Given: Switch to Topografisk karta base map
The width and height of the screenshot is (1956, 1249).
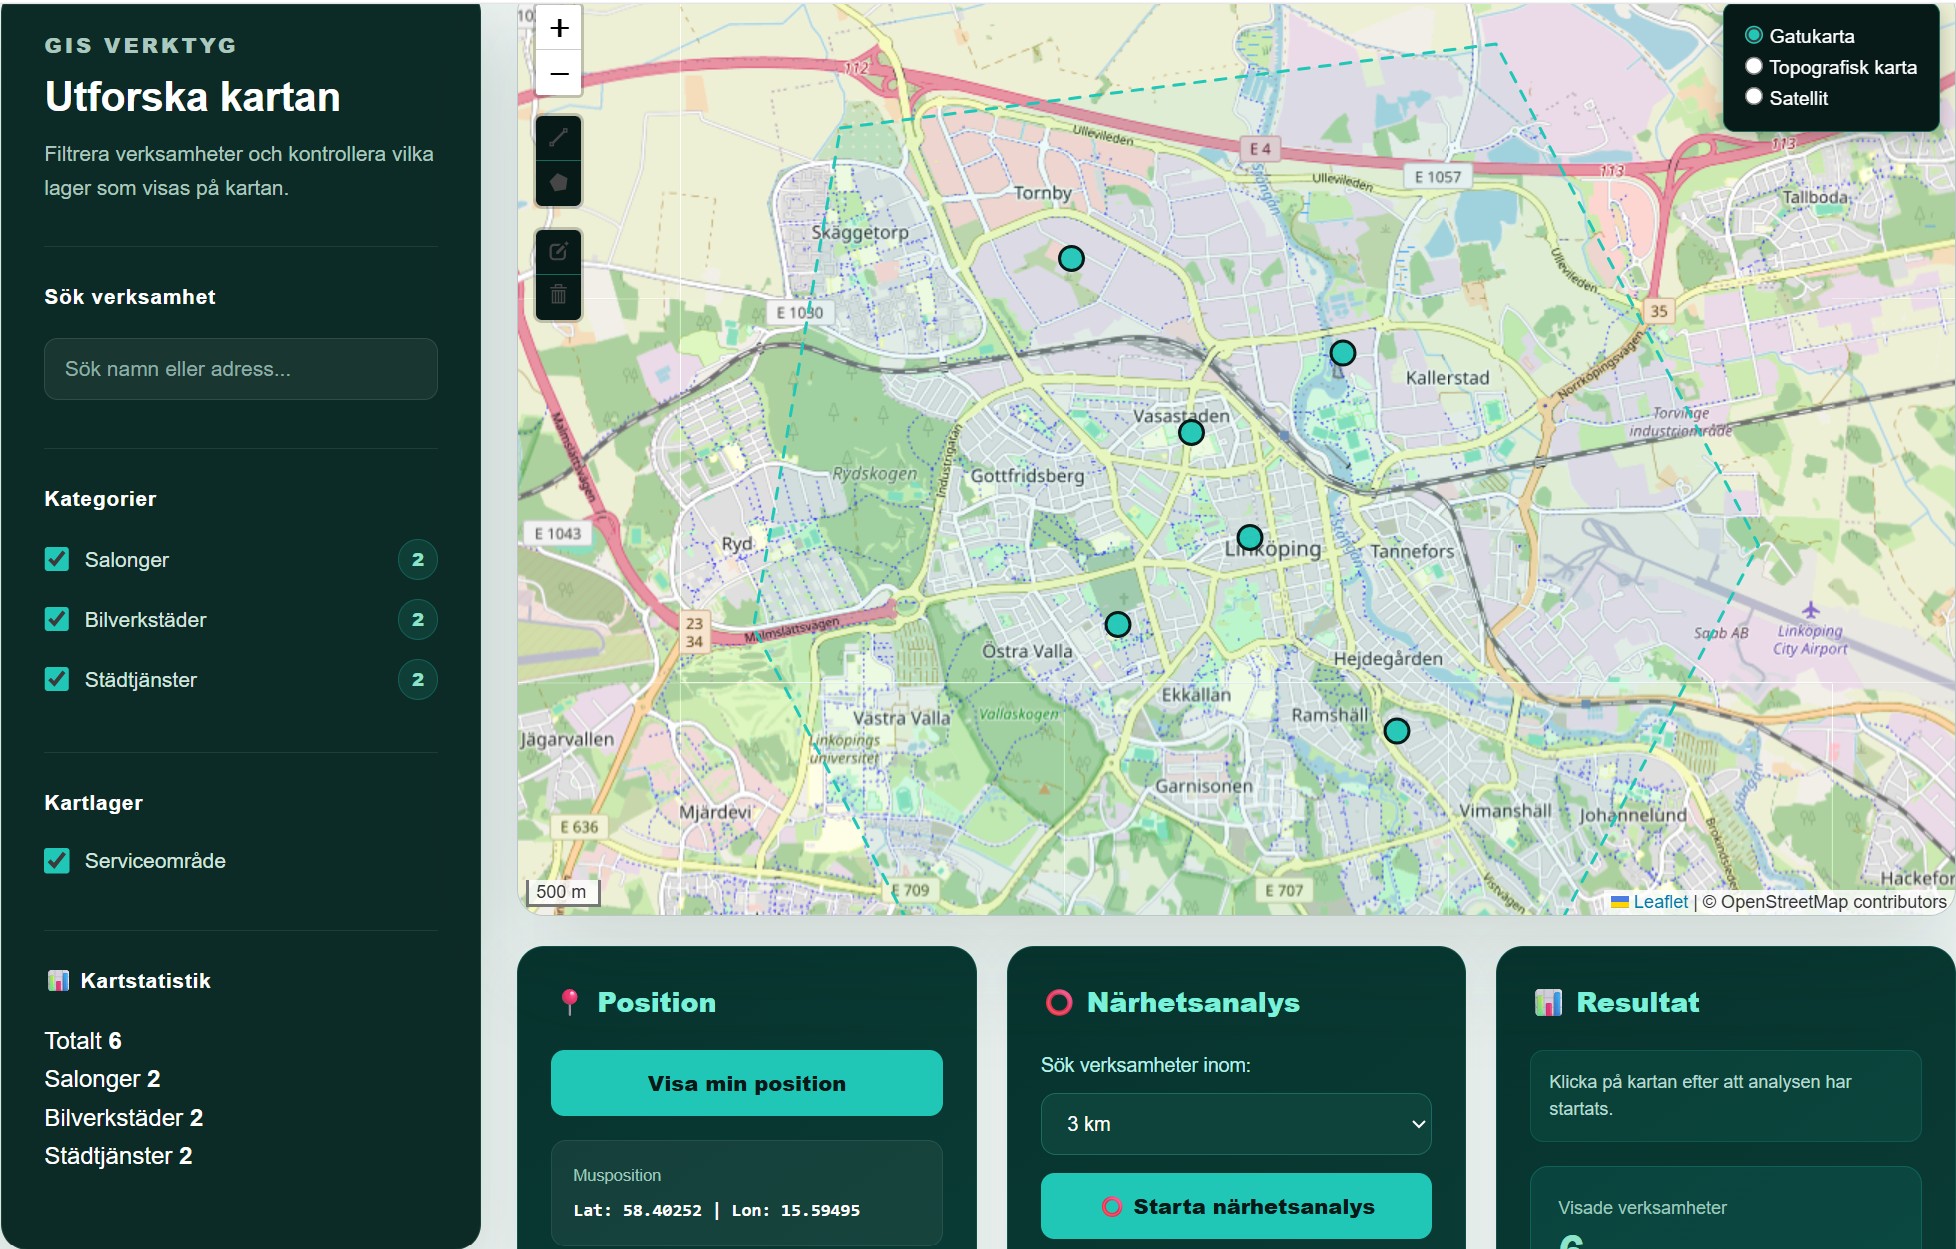Looking at the screenshot, I should tap(1753, 66).
